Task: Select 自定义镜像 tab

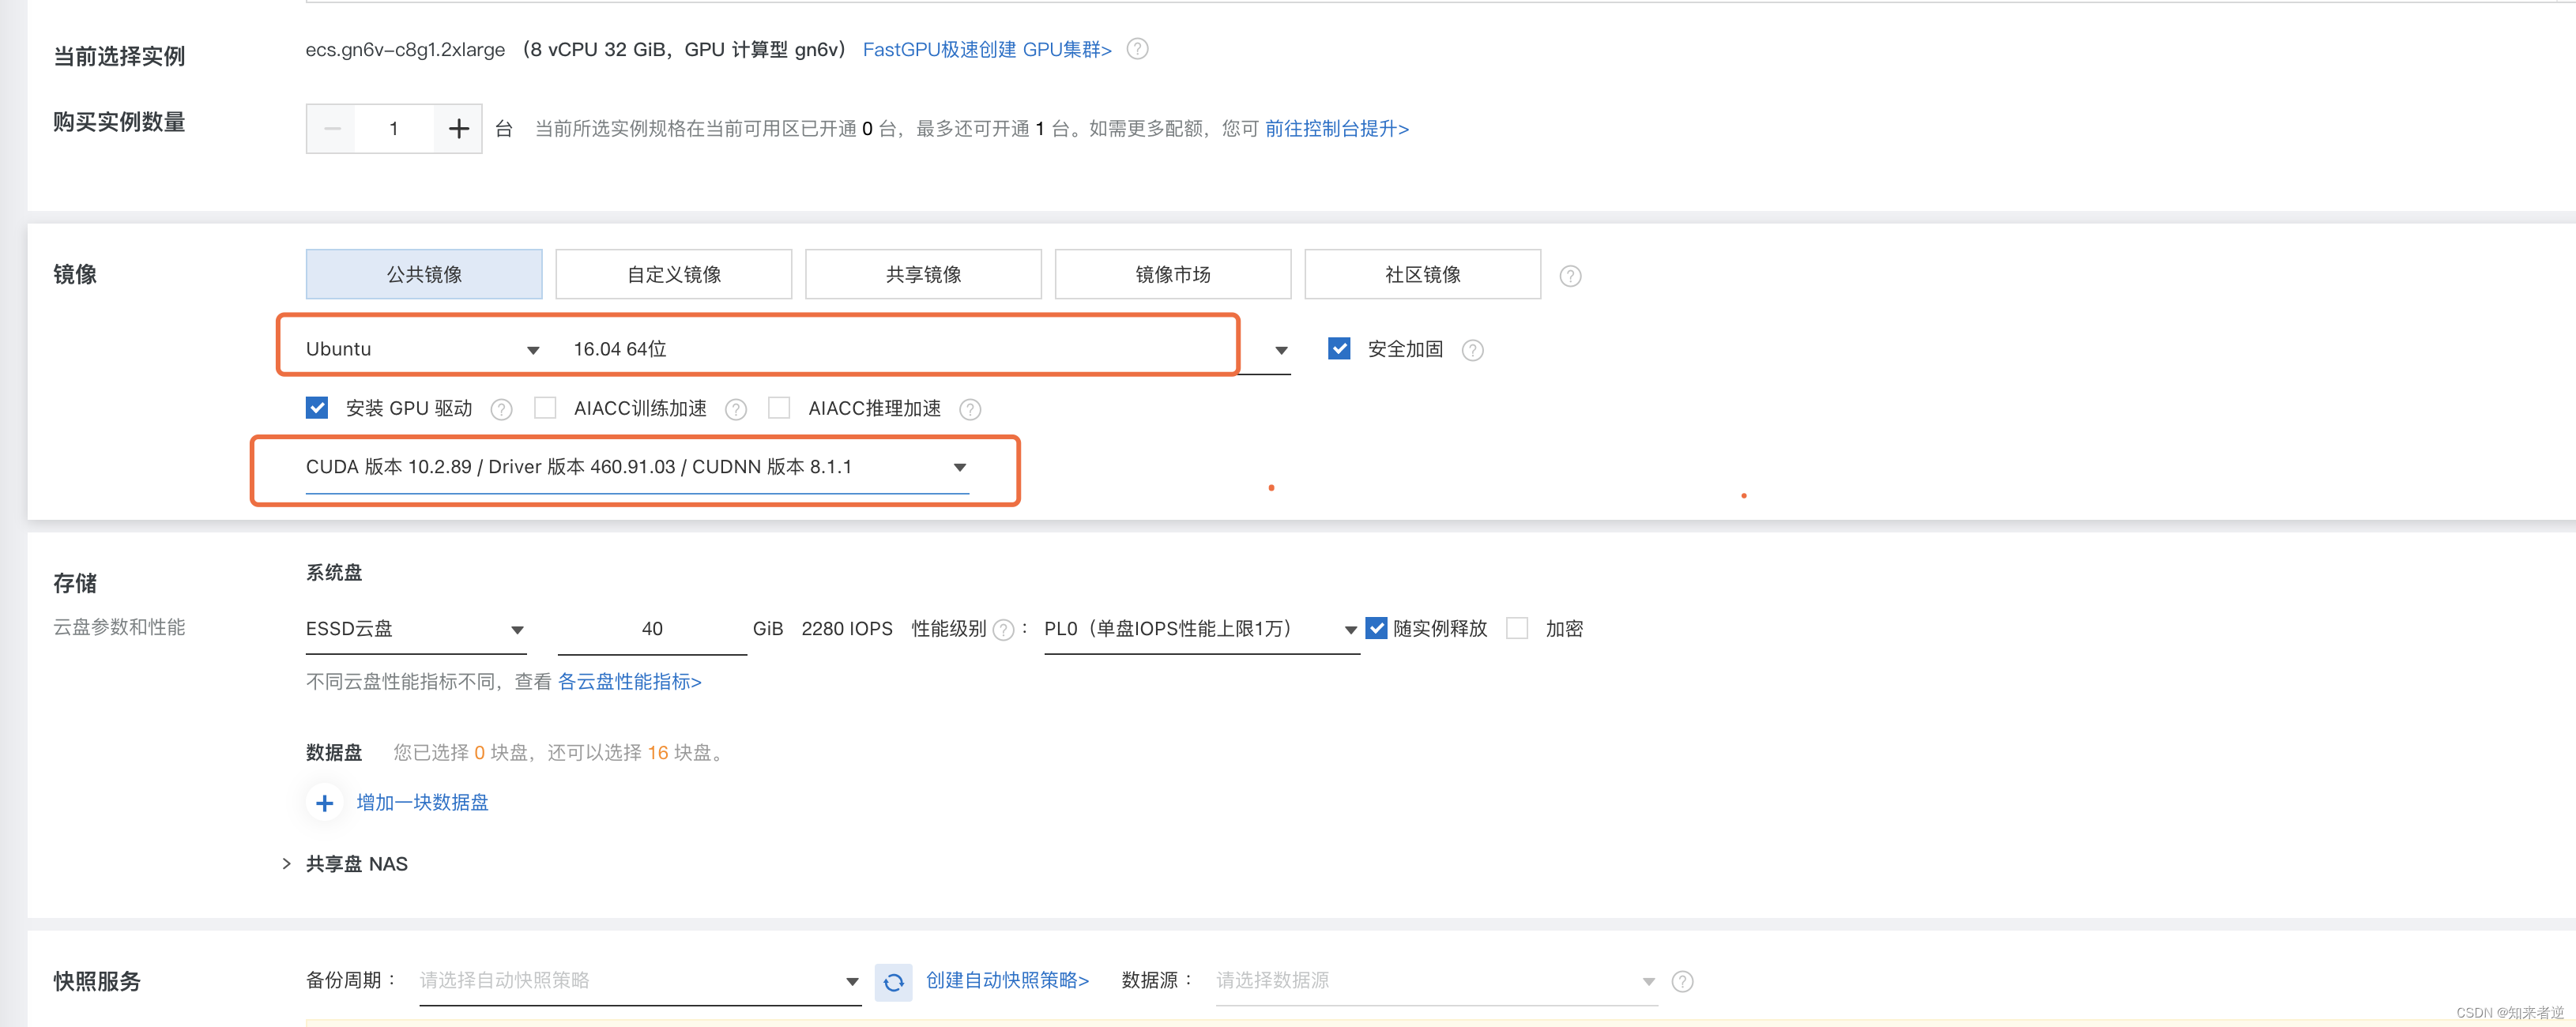Action: (674, 274)
